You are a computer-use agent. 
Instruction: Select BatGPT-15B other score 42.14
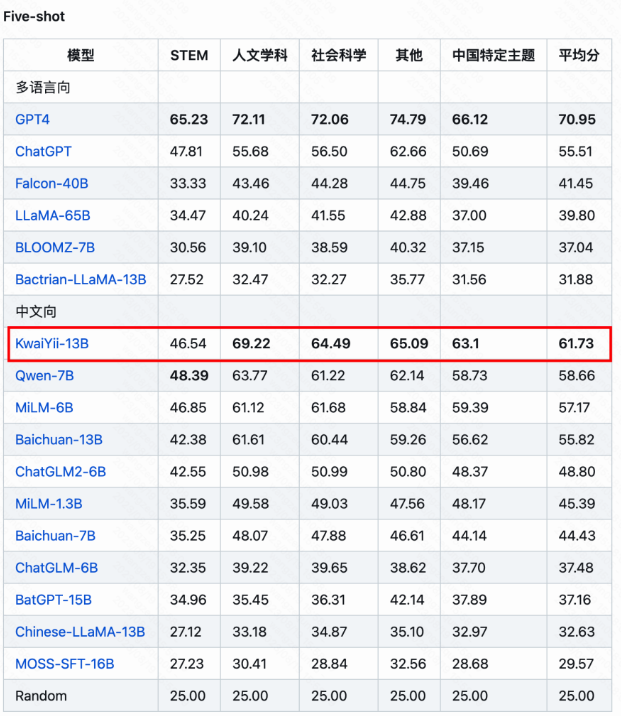407,600
